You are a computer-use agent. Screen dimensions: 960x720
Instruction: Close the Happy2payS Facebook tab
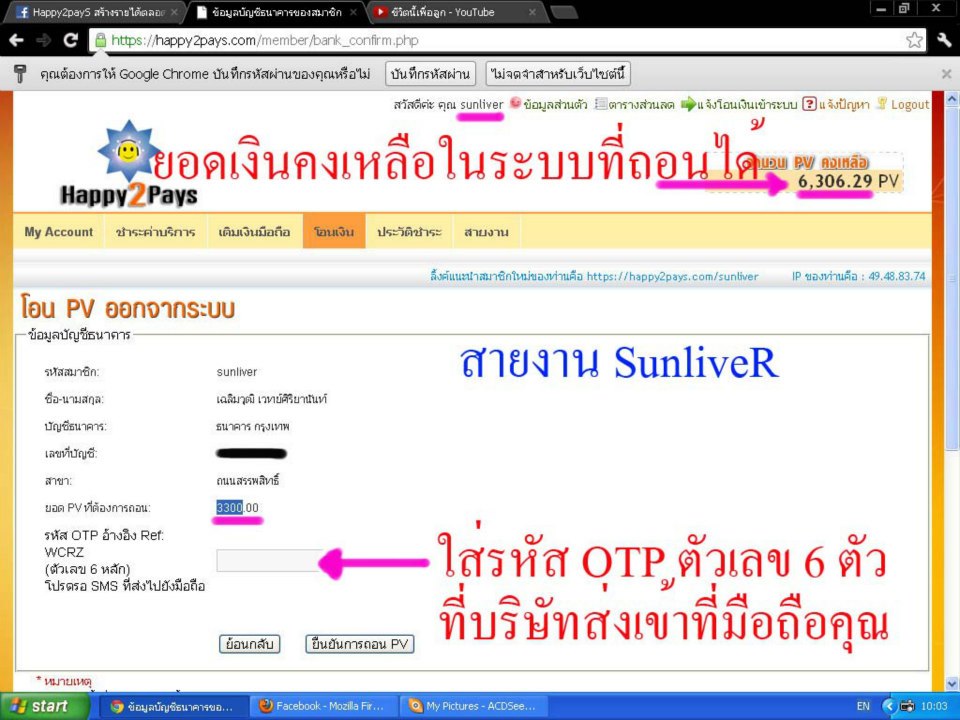(173, 12)
